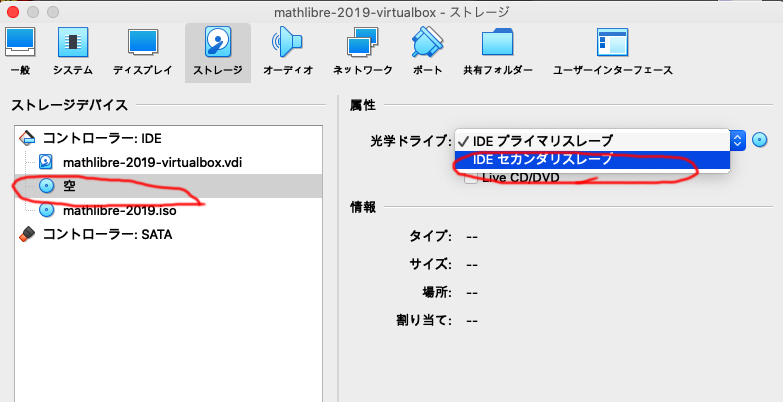Click the 一般 tab label
The height and width of the screenshot is (402, 783).
pos(20,70)
